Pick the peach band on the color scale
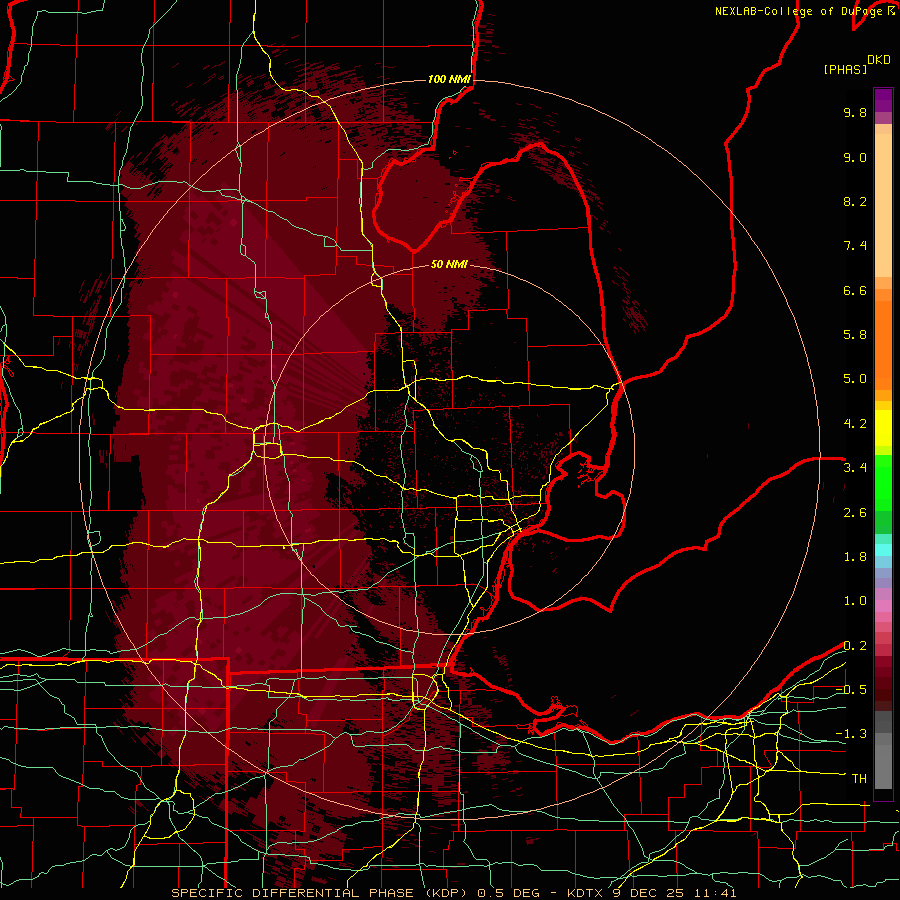 (x=883, y=201)
